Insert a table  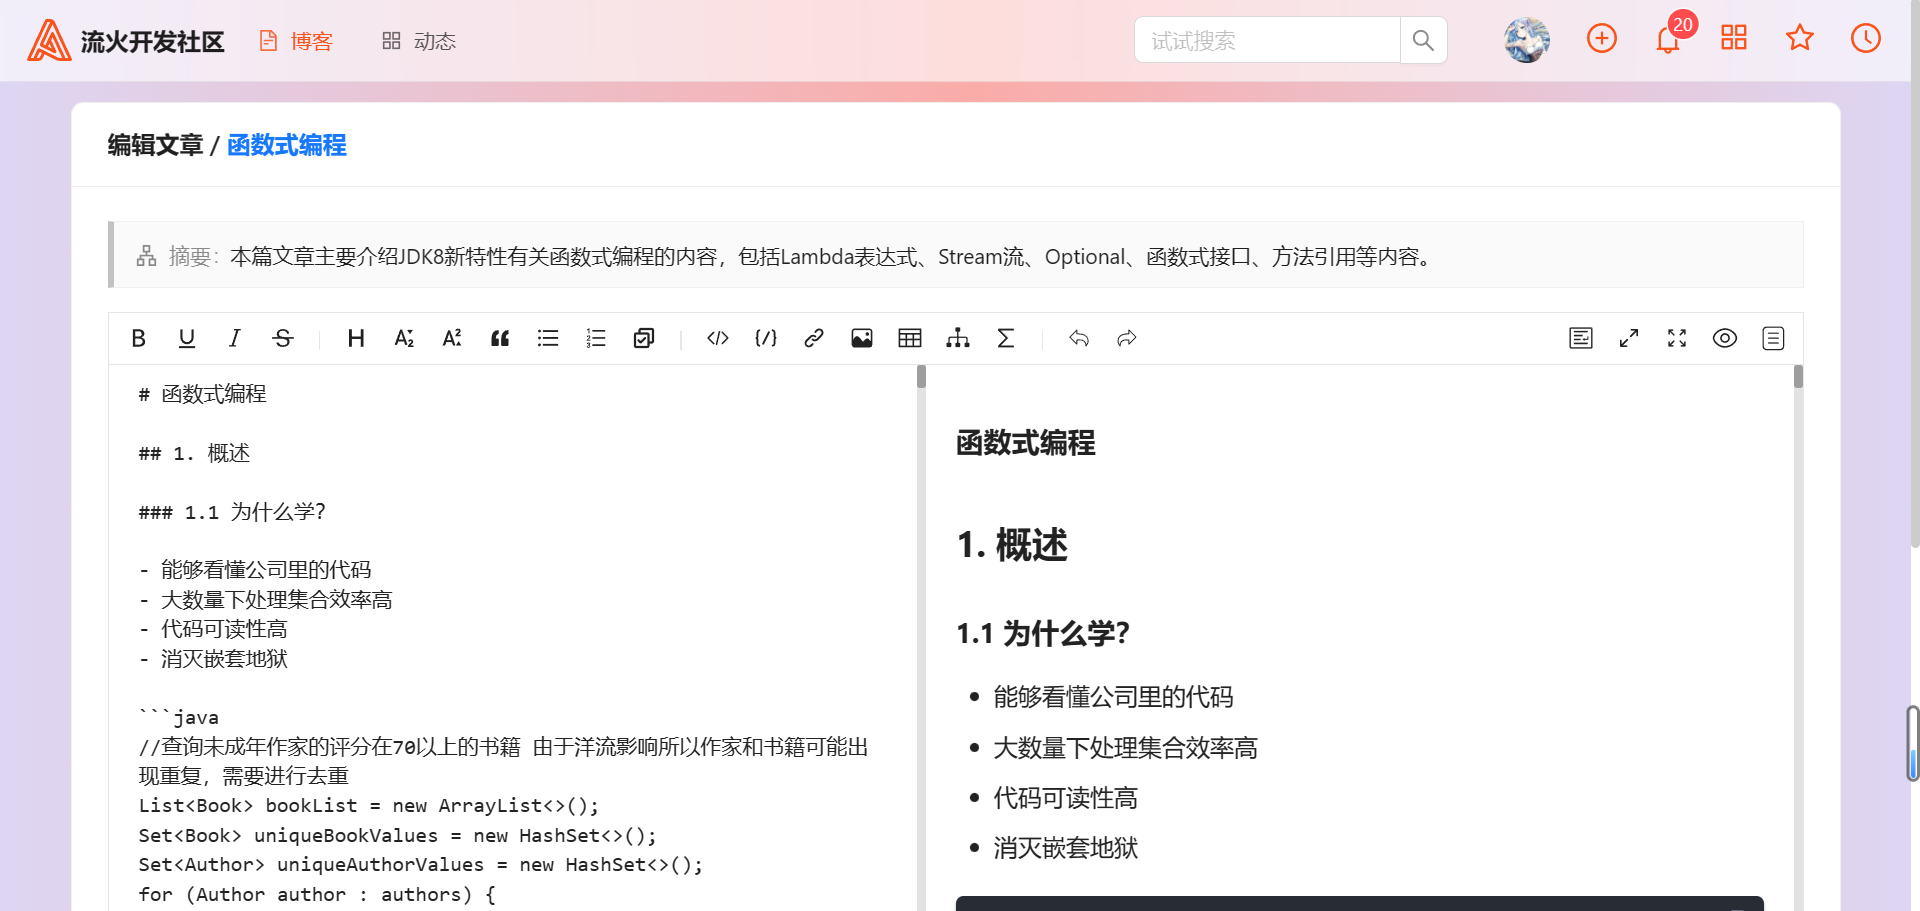coord(910,338)
